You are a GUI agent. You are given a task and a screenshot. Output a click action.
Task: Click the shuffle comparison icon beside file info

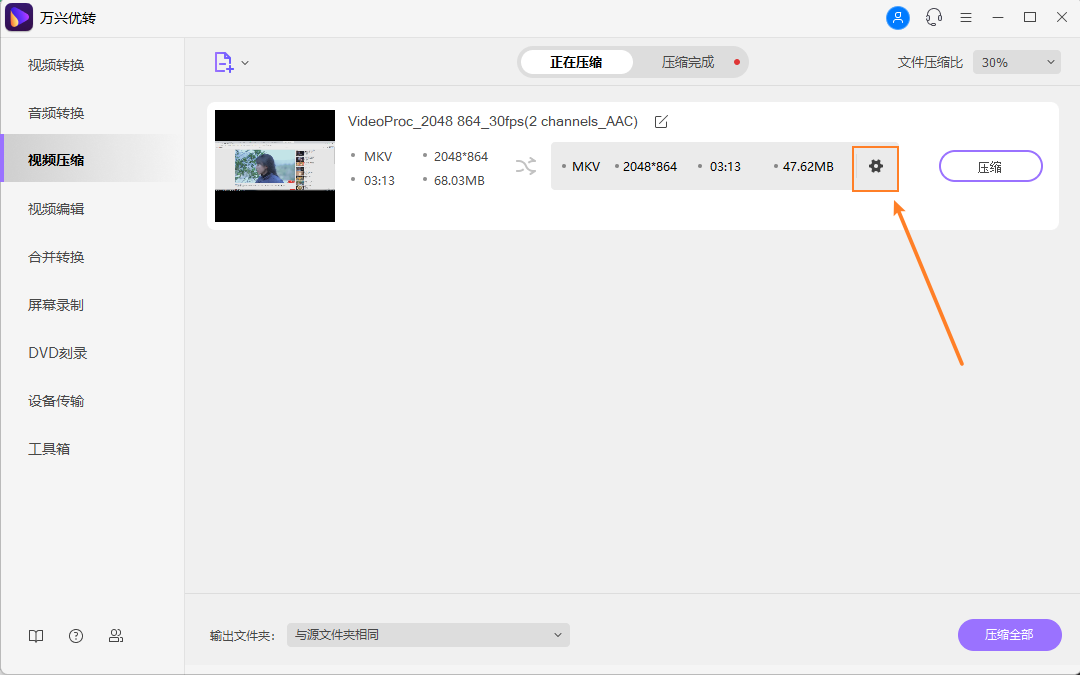pyautogui.click(x=526, y=167)
